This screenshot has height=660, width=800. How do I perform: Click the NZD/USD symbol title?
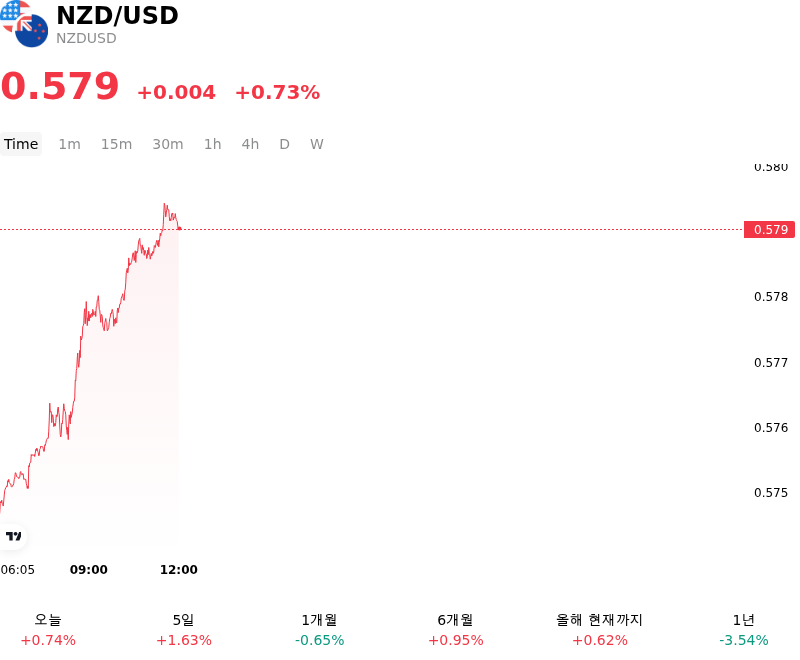tap(117, 15)
